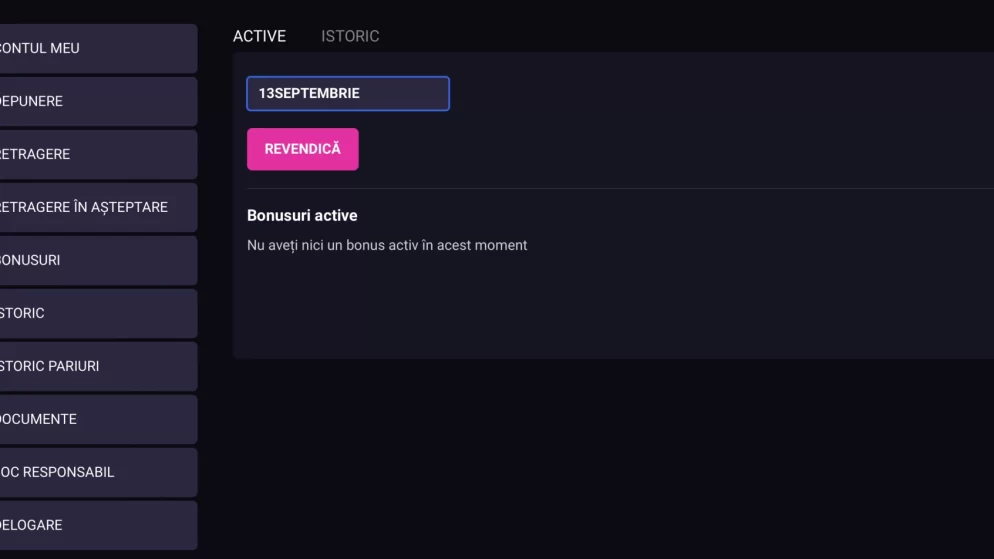994x559 pixels.
Task: Select Retragere în Așteptare in sidebar
Action: [x=98, y=207]
